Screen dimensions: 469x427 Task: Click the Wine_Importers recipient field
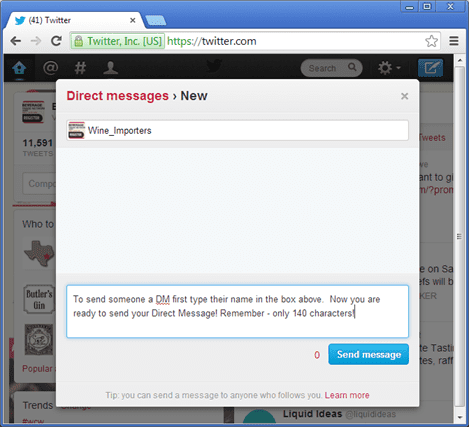(x=237, y=130)
